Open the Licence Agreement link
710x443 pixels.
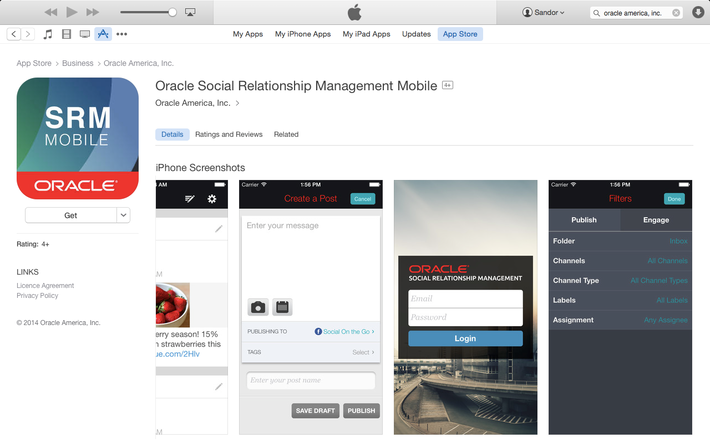pos(45,285)
